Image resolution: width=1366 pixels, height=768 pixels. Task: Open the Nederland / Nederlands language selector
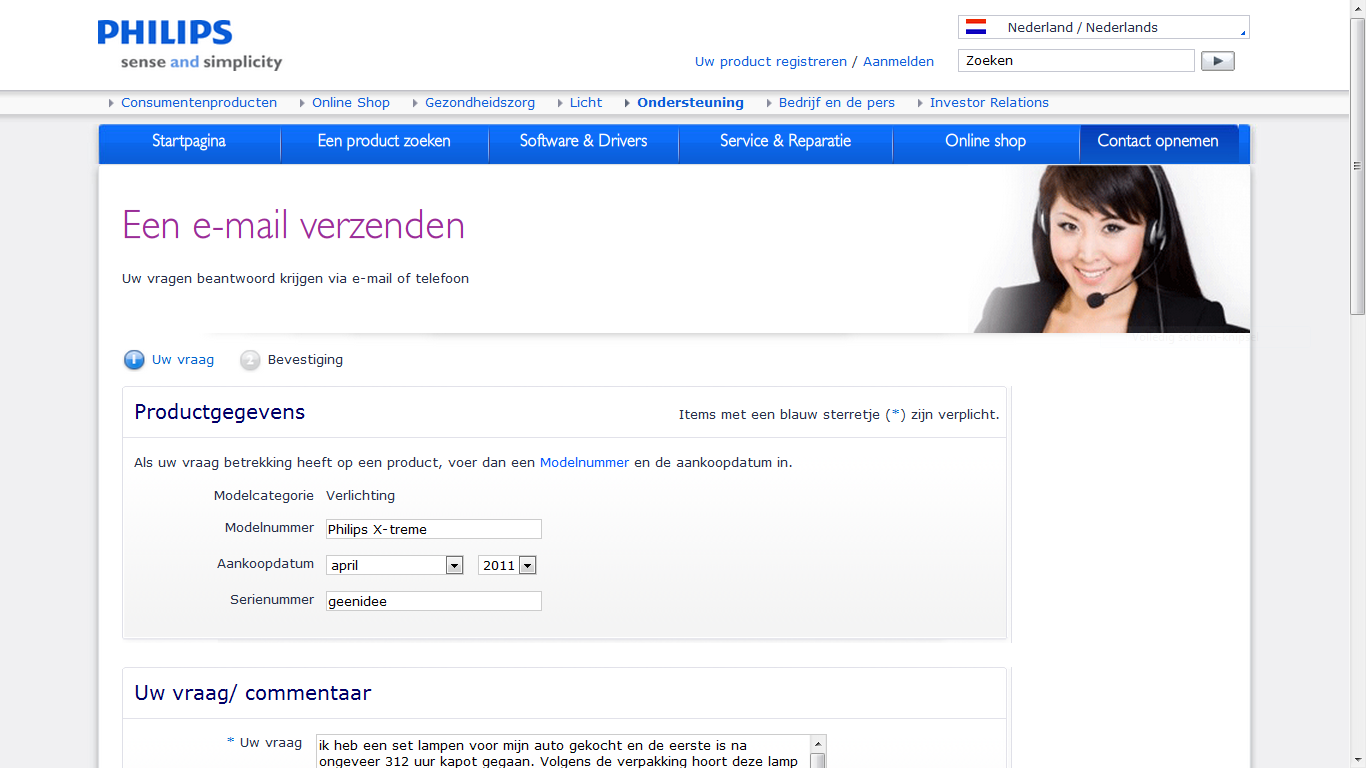pyautogui.click(x=1100, y=27)
